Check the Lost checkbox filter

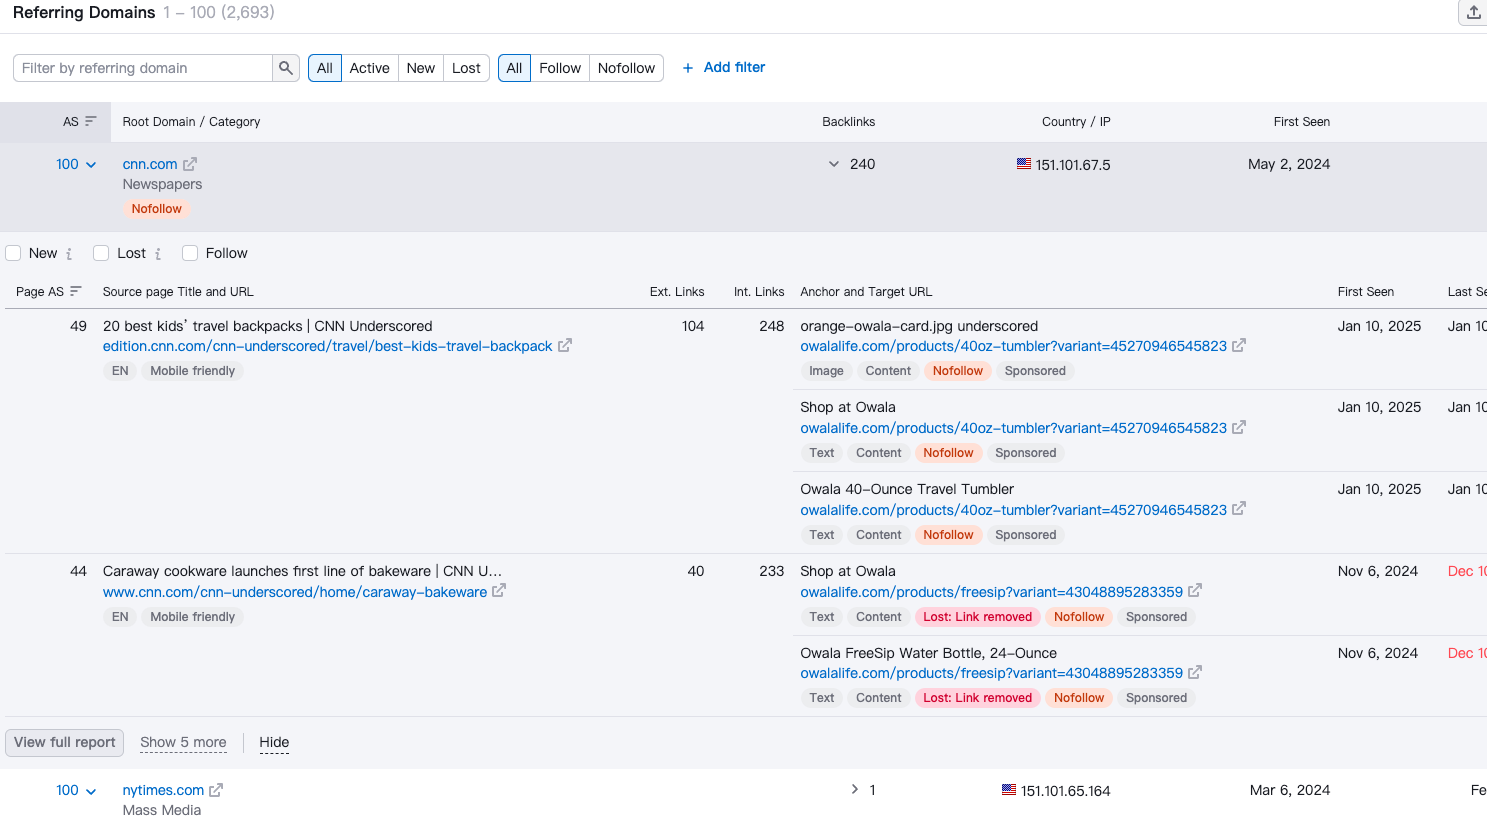[101, 254]
